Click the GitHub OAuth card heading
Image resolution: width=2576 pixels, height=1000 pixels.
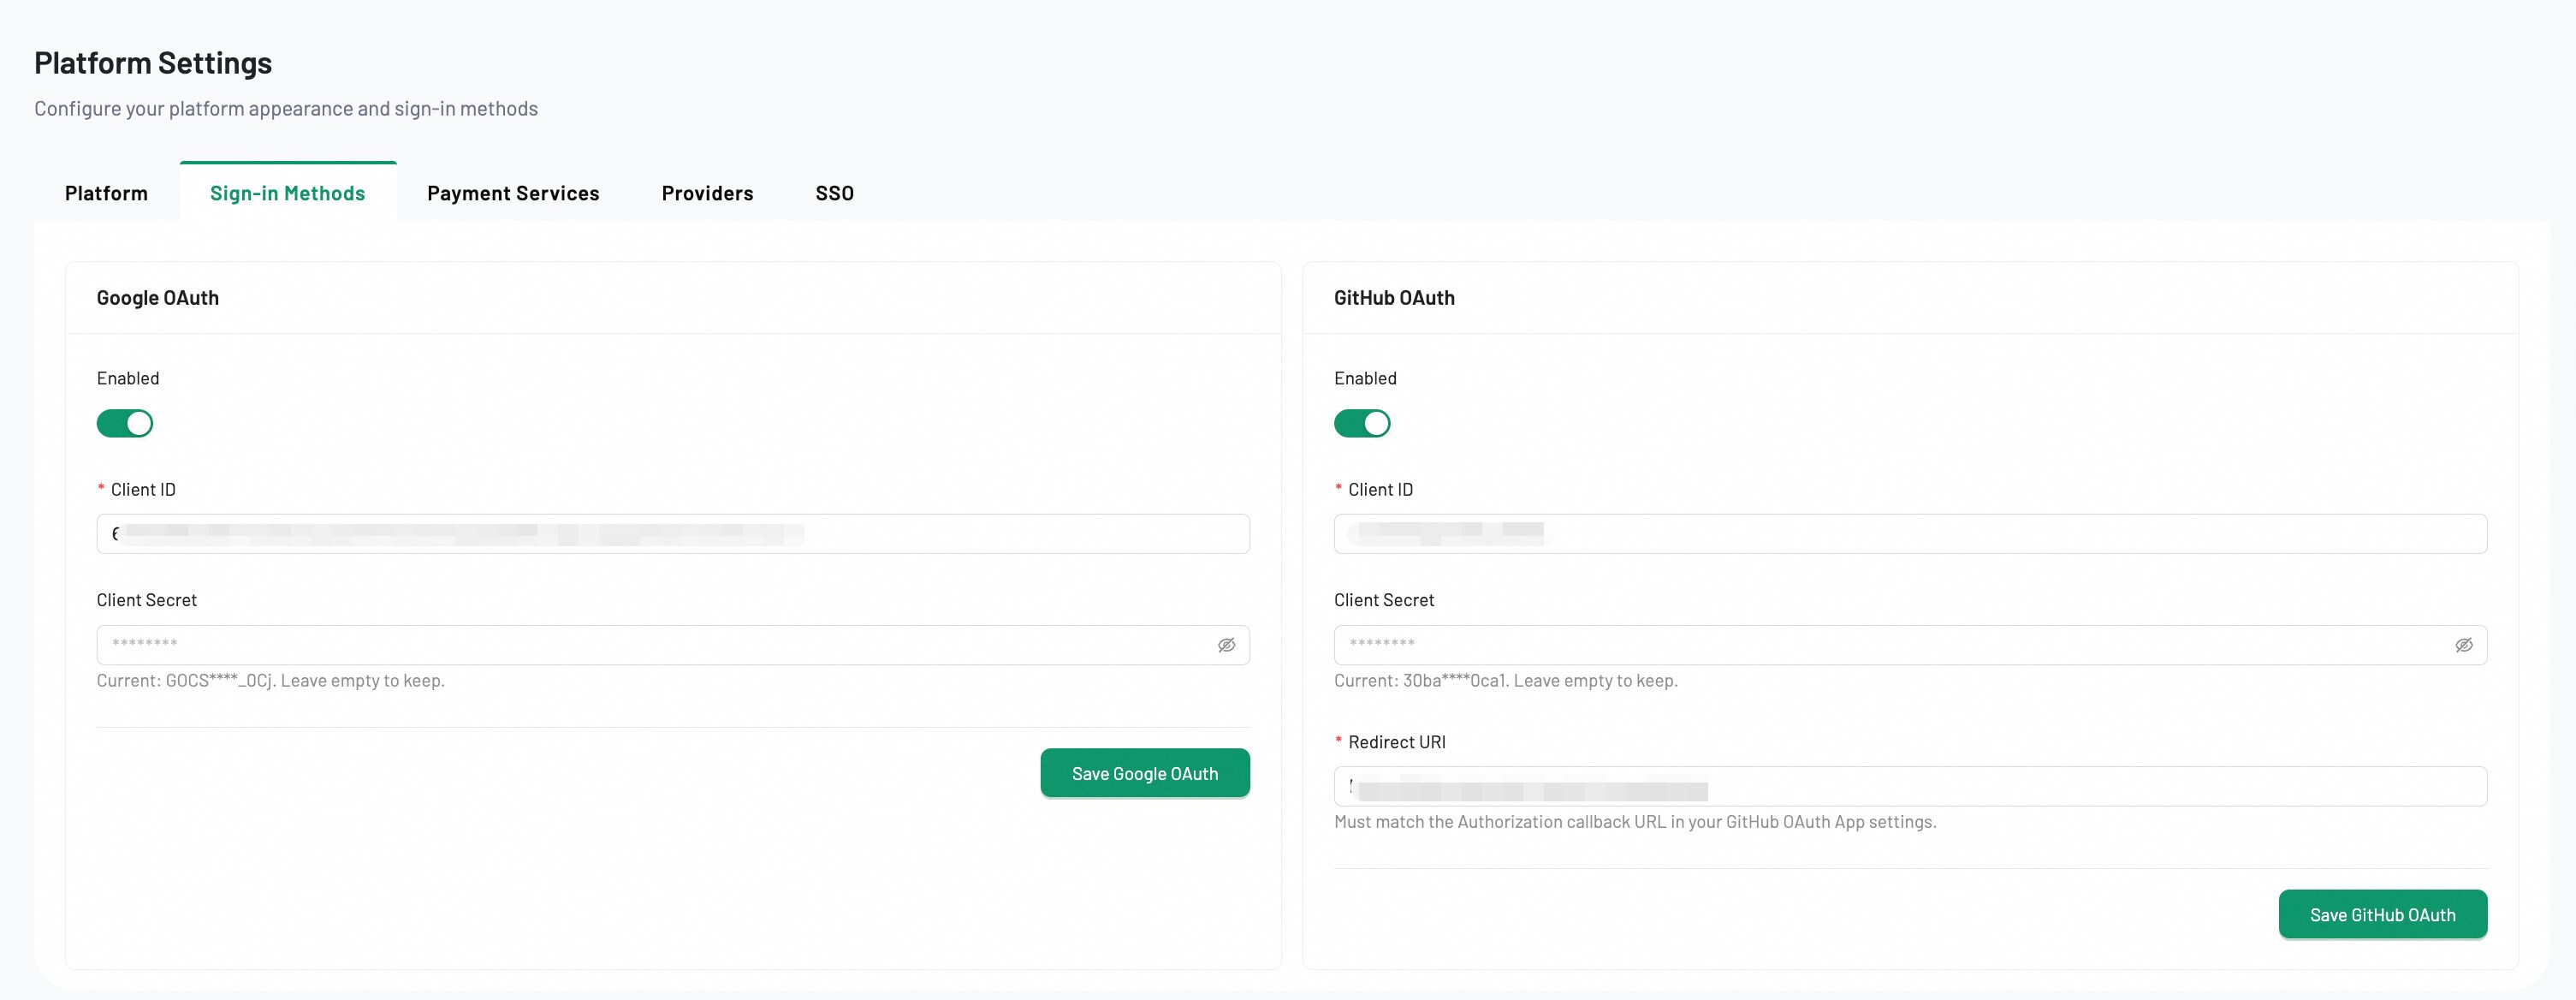[1394, 298]
